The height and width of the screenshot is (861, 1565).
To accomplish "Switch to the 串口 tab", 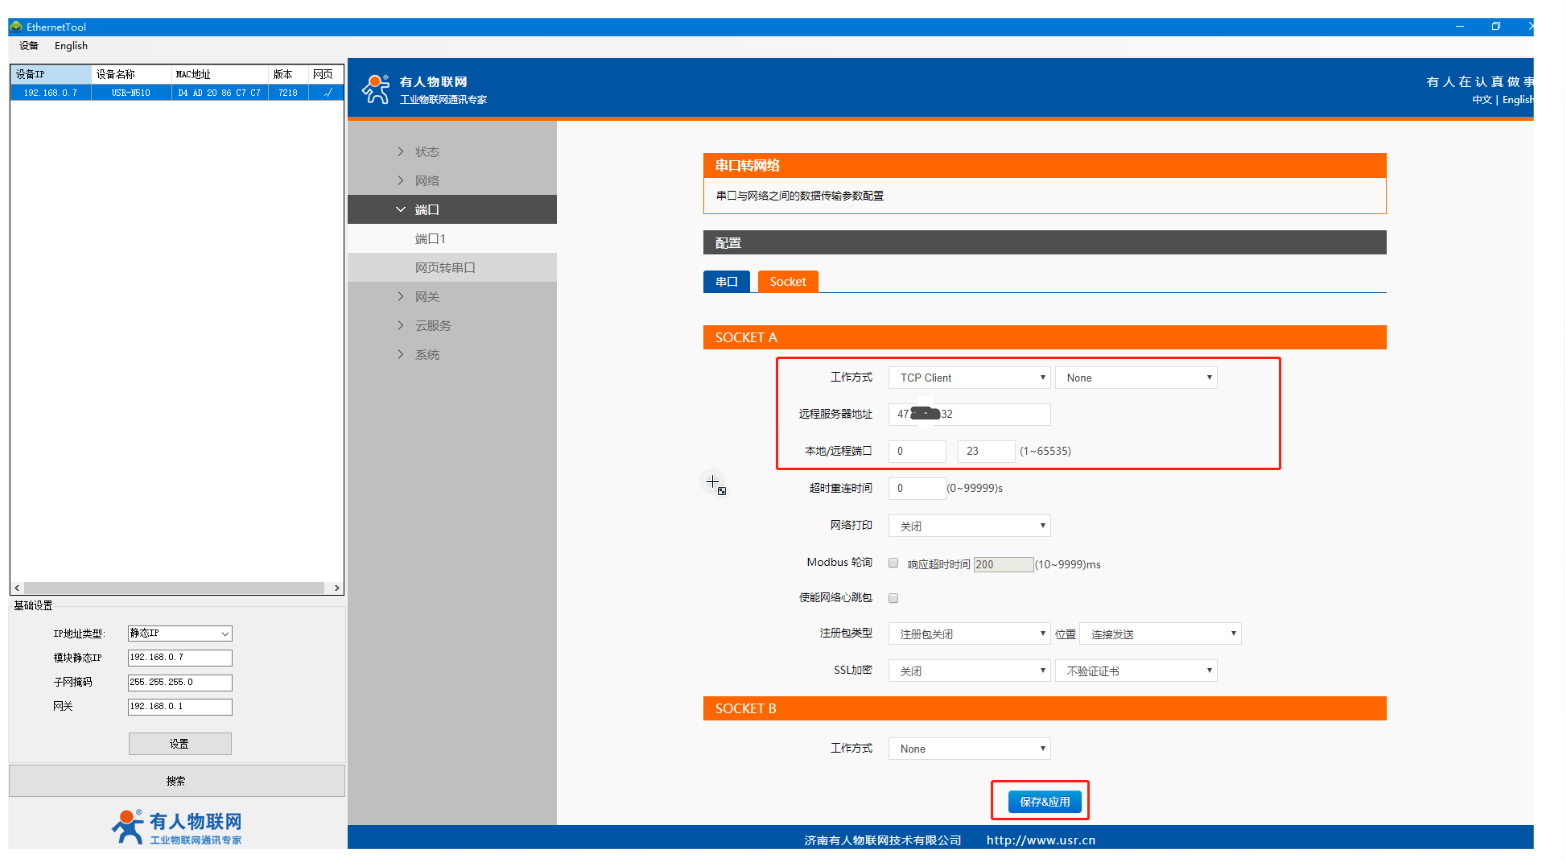I will 726,282.
